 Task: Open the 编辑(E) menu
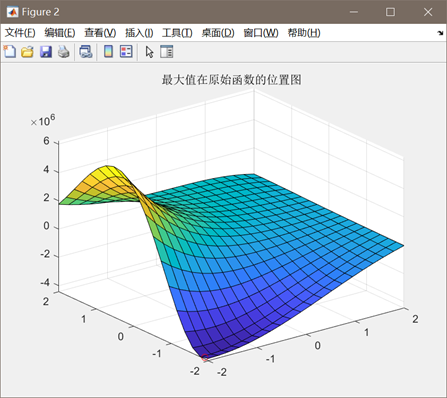point(60,33)
